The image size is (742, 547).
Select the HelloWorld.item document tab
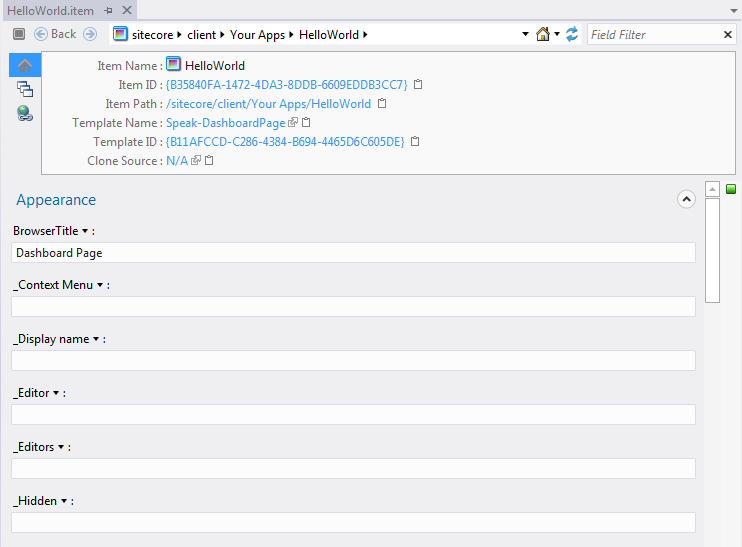(50, 9)
